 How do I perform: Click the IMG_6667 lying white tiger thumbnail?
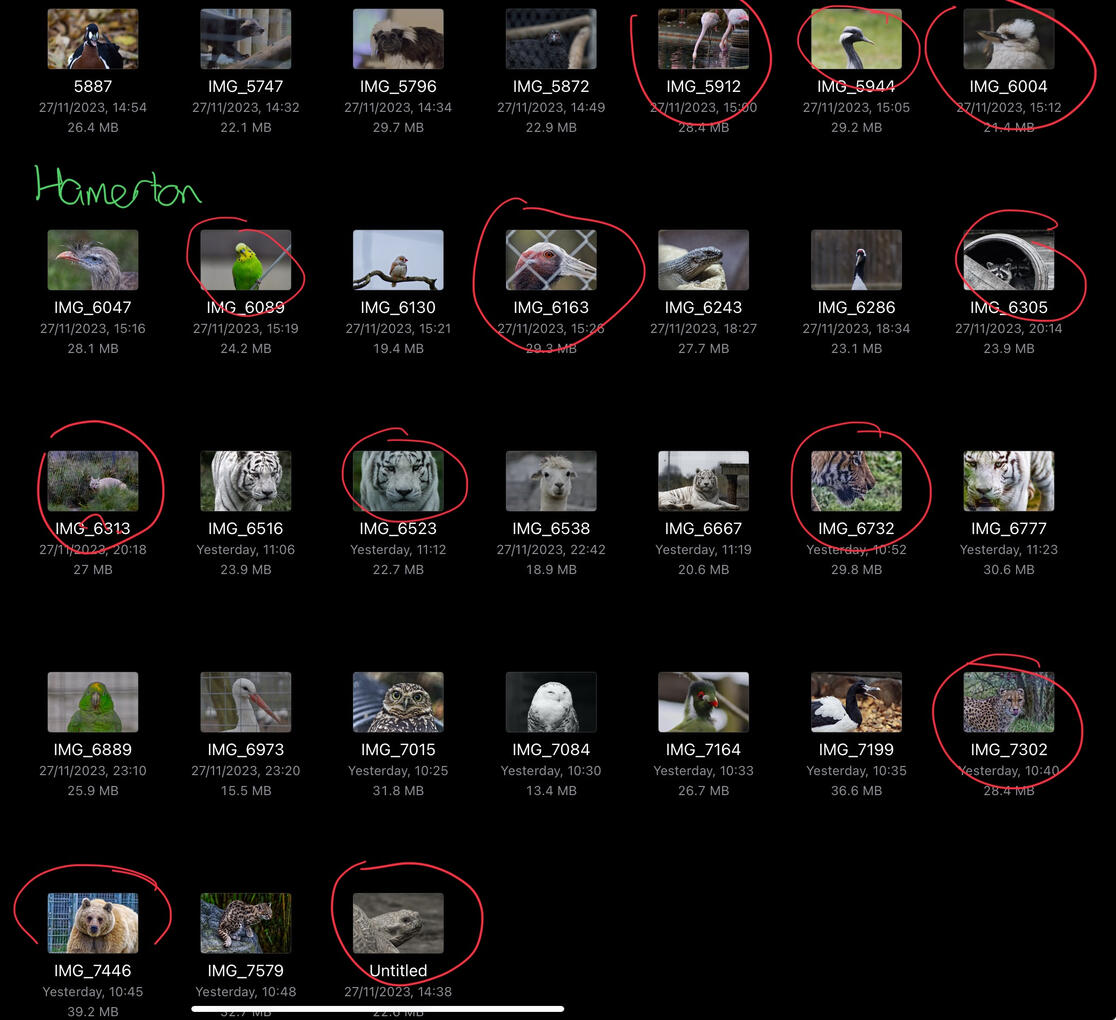pos(703,481)
